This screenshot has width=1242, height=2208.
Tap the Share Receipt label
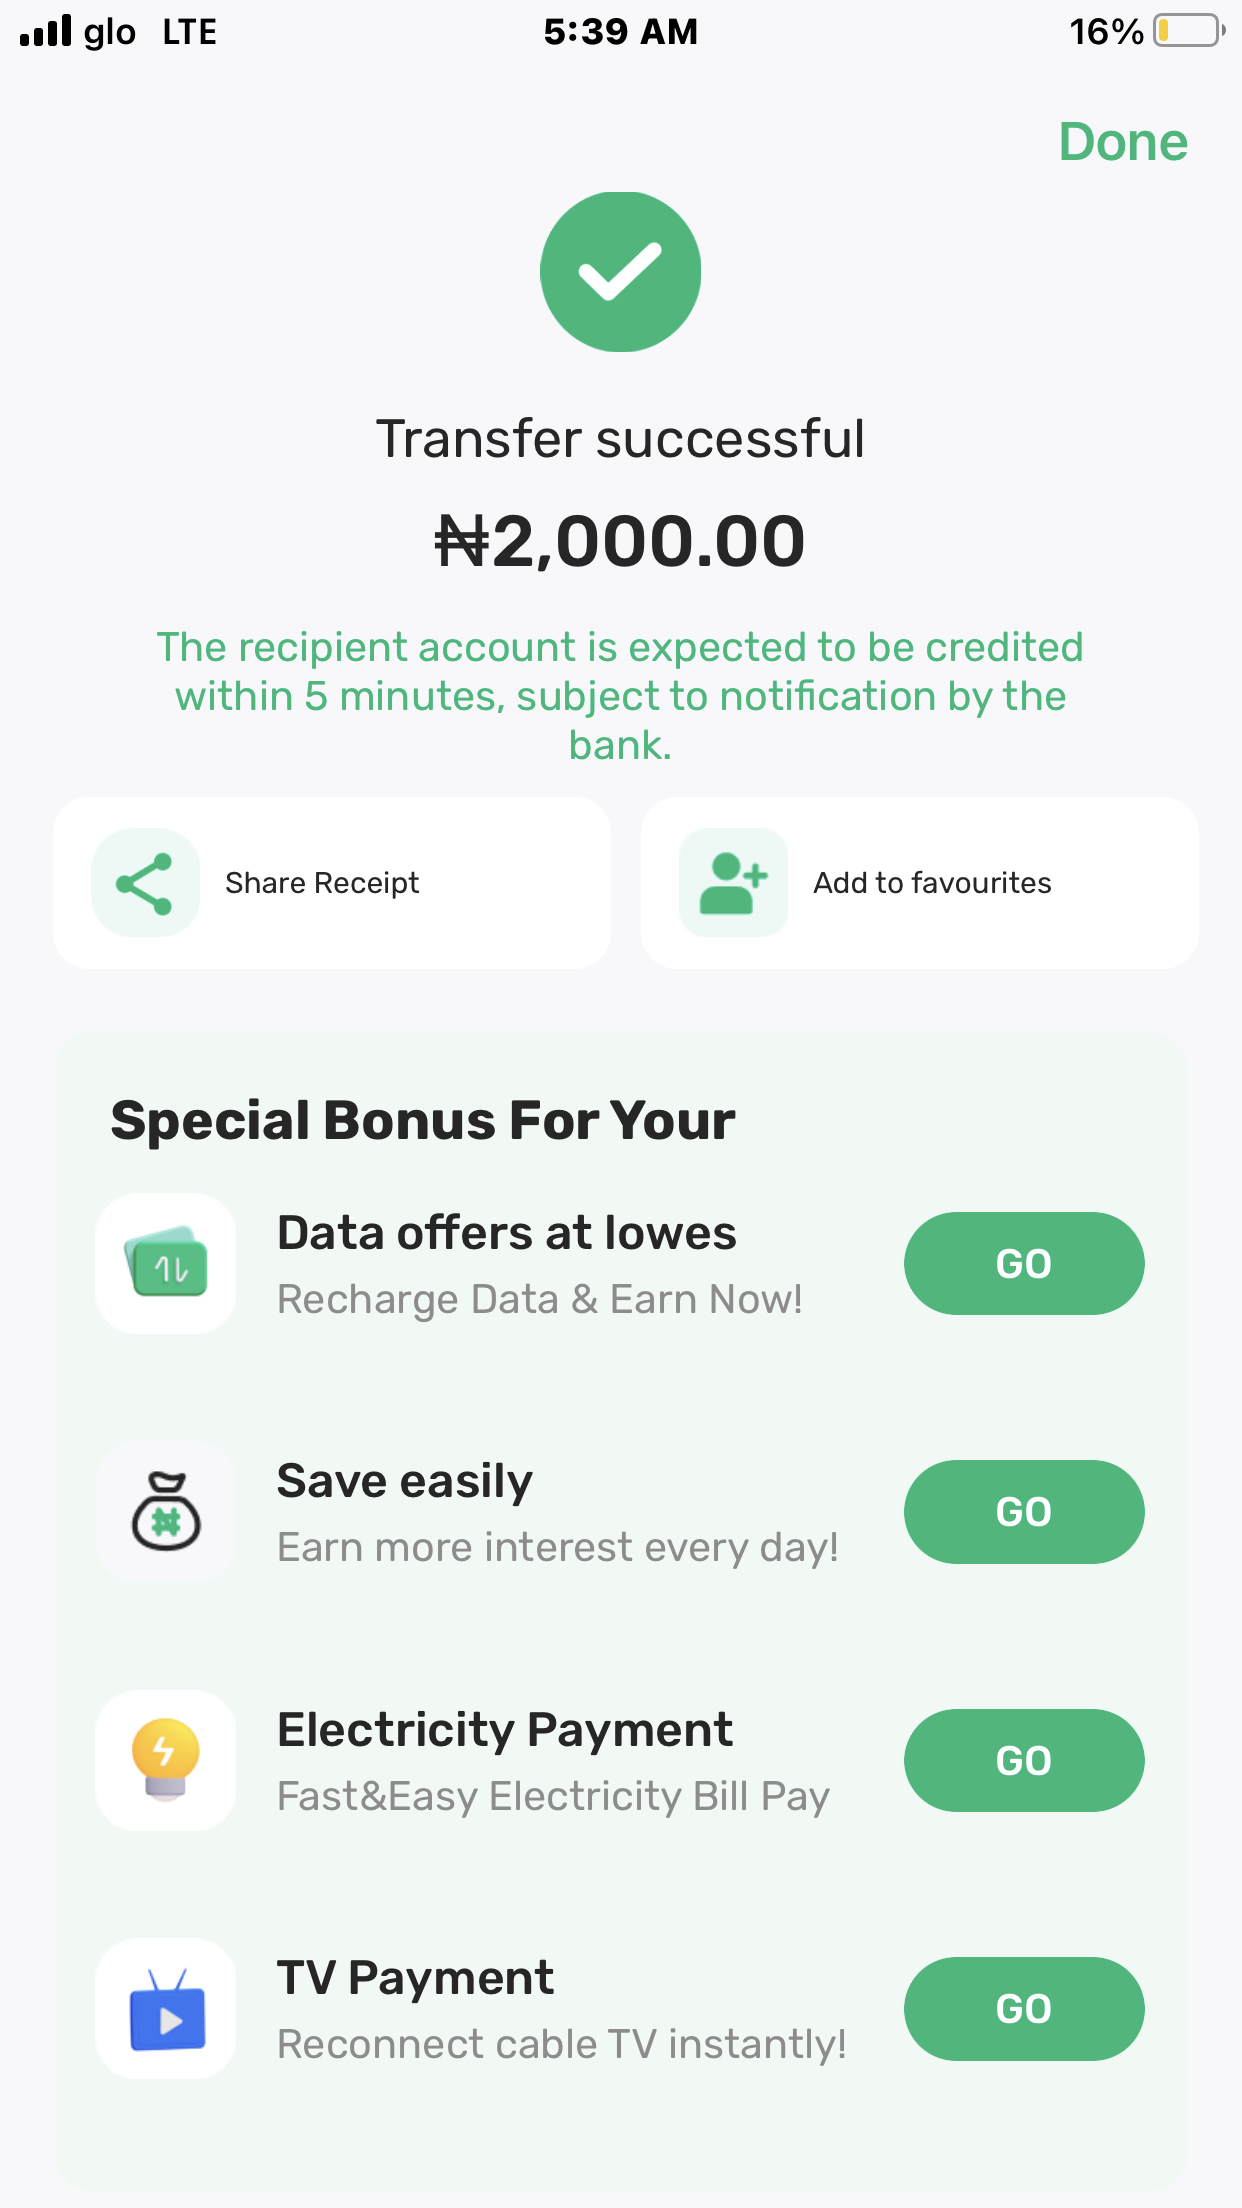click(x=322, y=883)
